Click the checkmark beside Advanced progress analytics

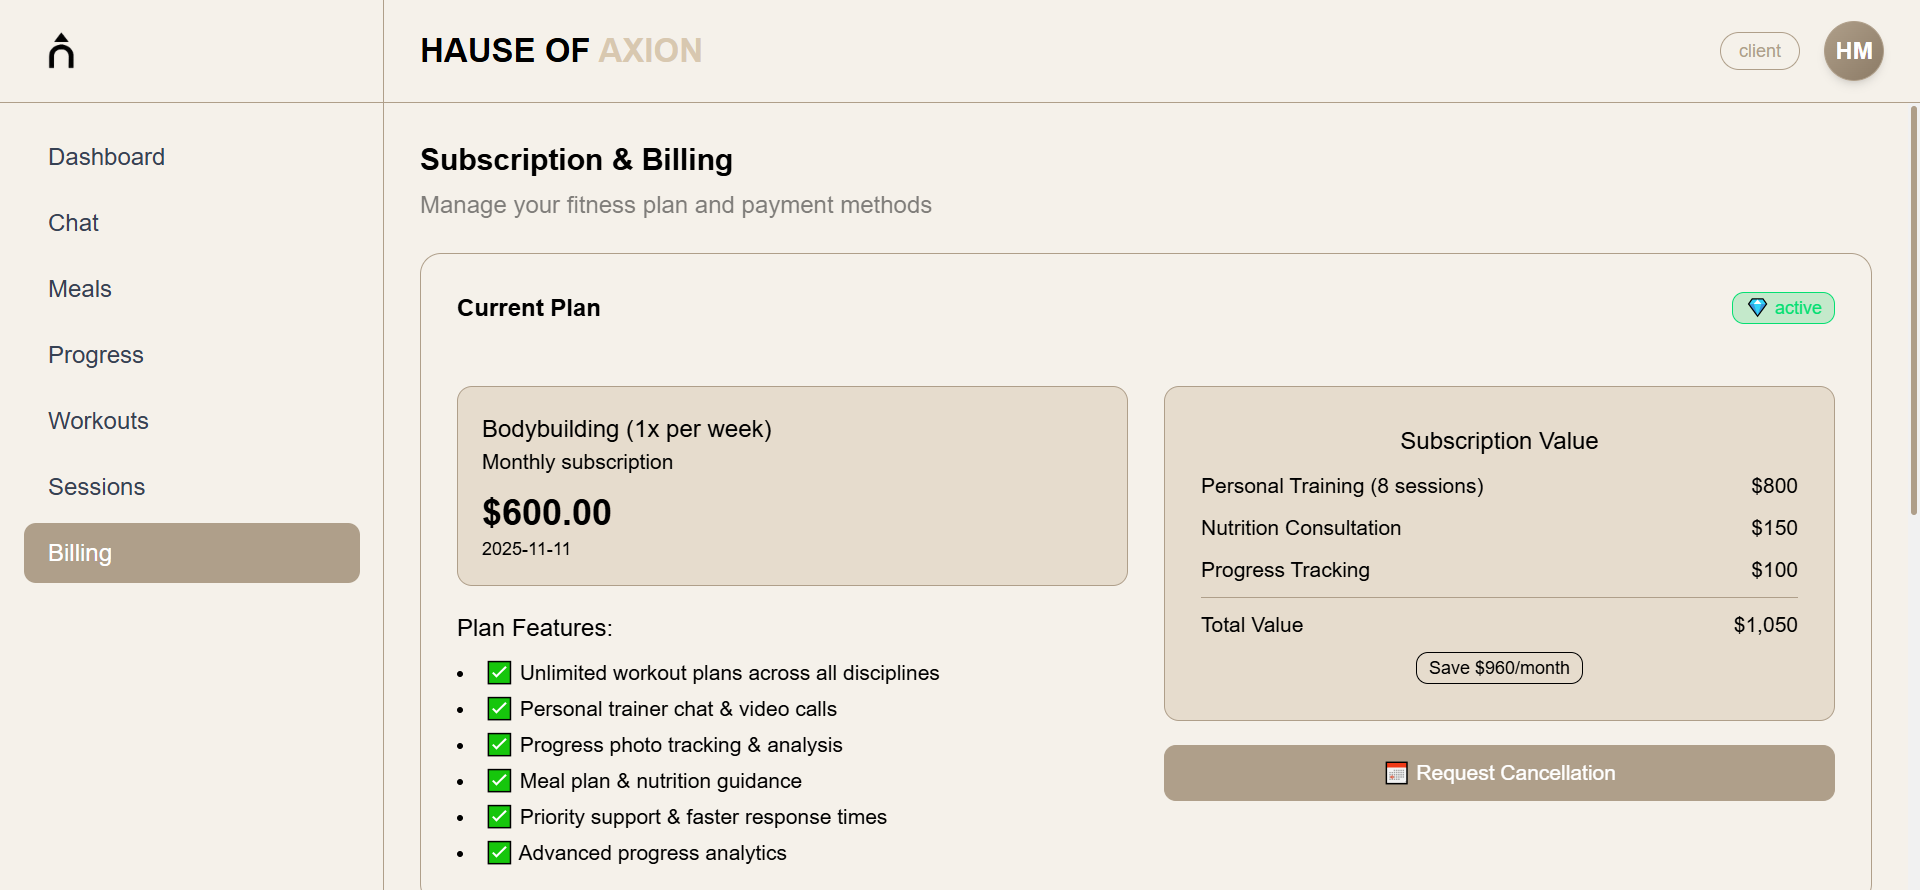tap(499, 853)
